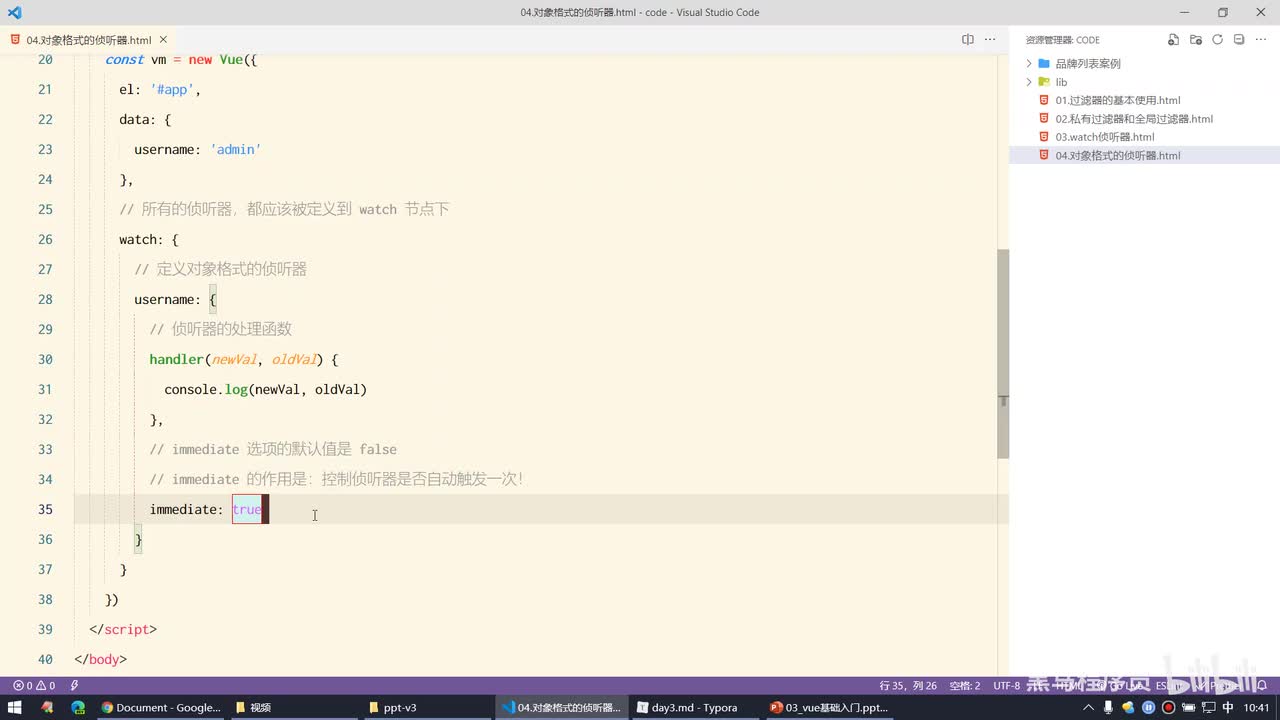1280x720 pixels.
Task: Click the selected 'true' value on line 35
Action: click(247, 509)
